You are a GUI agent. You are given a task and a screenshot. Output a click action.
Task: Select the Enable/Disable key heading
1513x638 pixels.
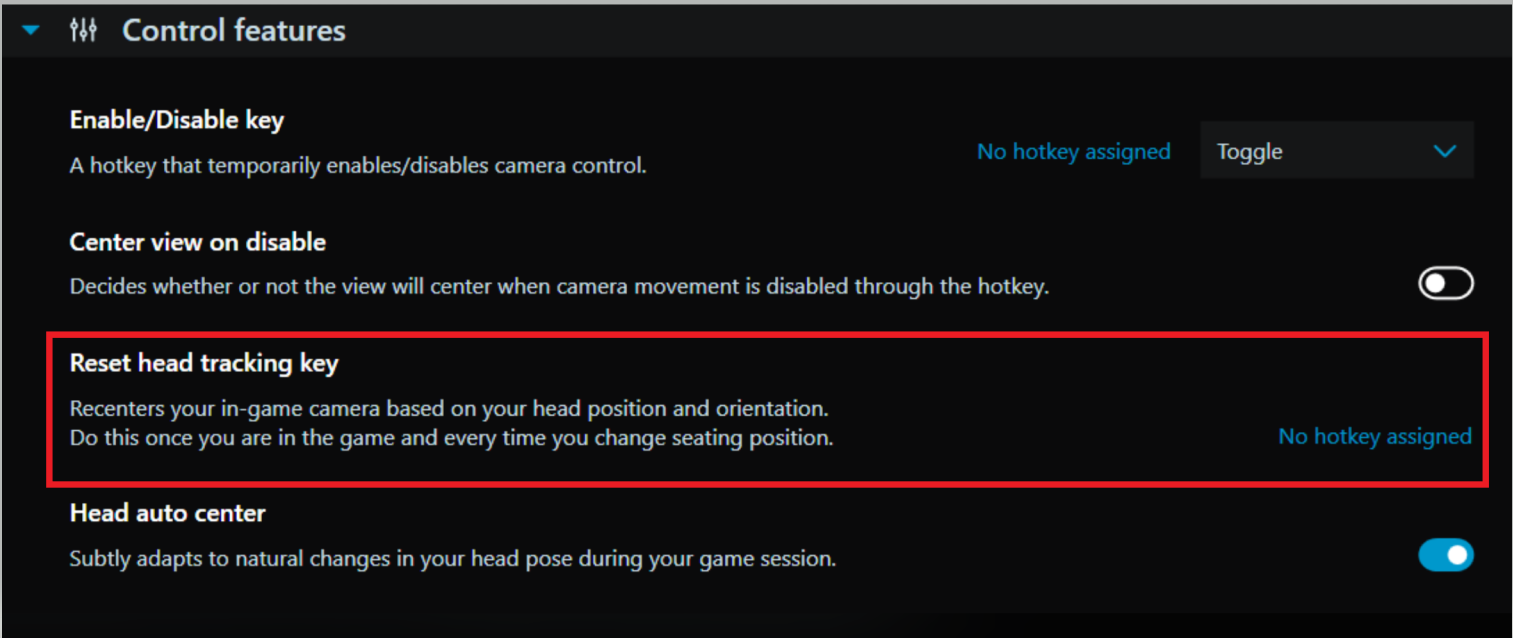[177, 121]
